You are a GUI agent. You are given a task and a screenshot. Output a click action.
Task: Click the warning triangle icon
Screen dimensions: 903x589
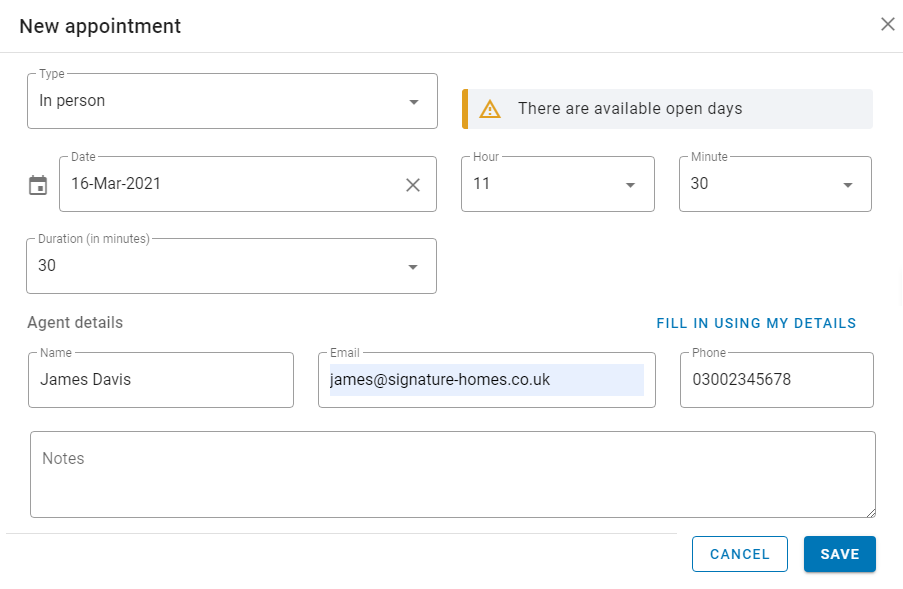[x=490, y=109]
